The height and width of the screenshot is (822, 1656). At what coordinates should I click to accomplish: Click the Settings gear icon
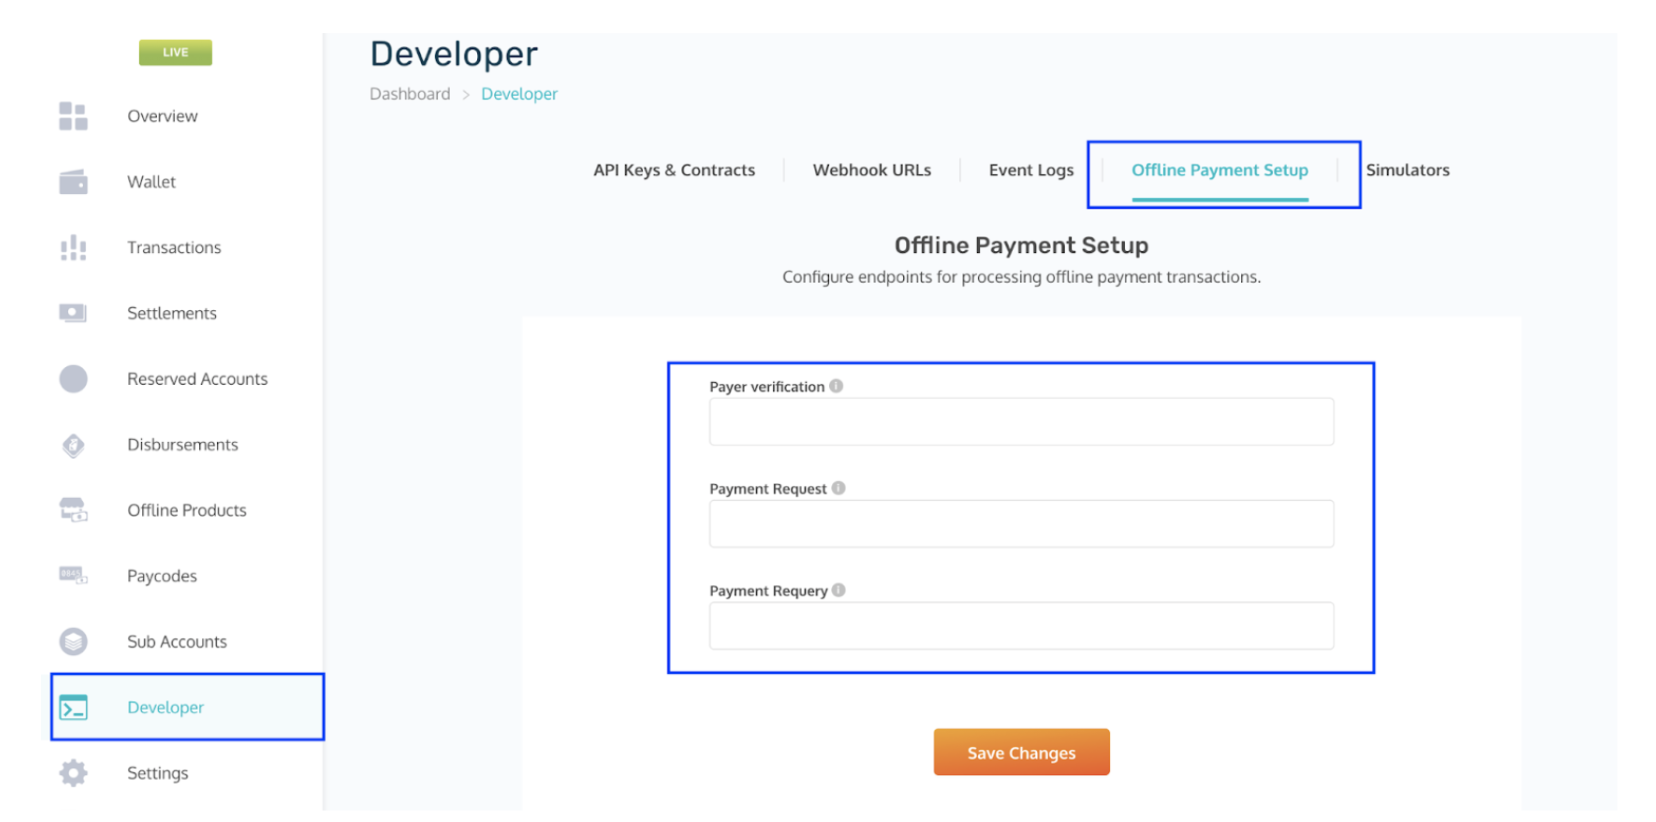pos(73,773)
